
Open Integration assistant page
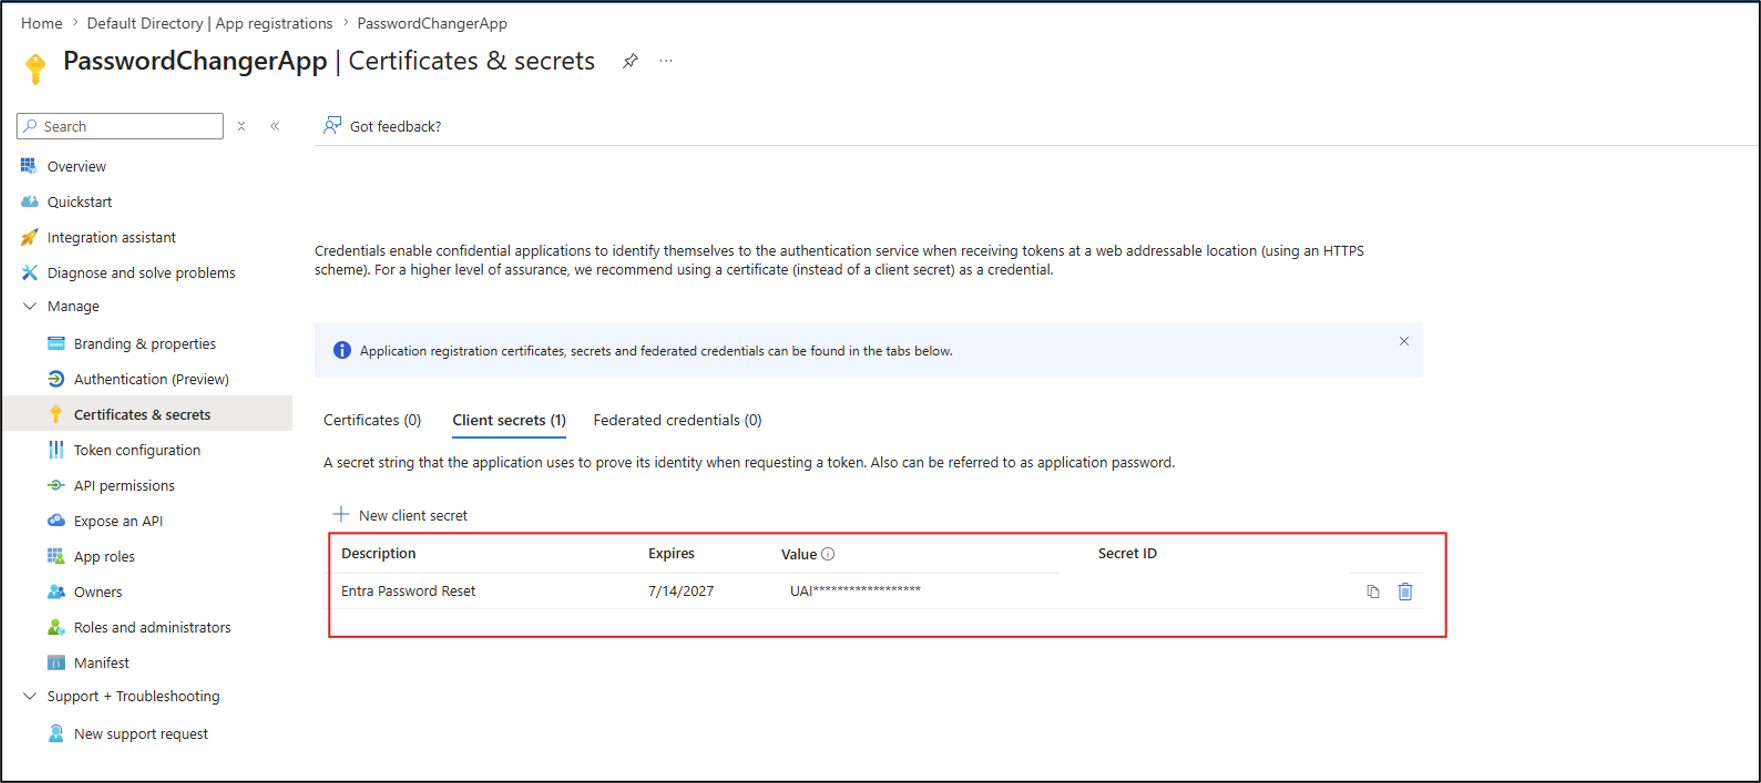tap(111, 238)
